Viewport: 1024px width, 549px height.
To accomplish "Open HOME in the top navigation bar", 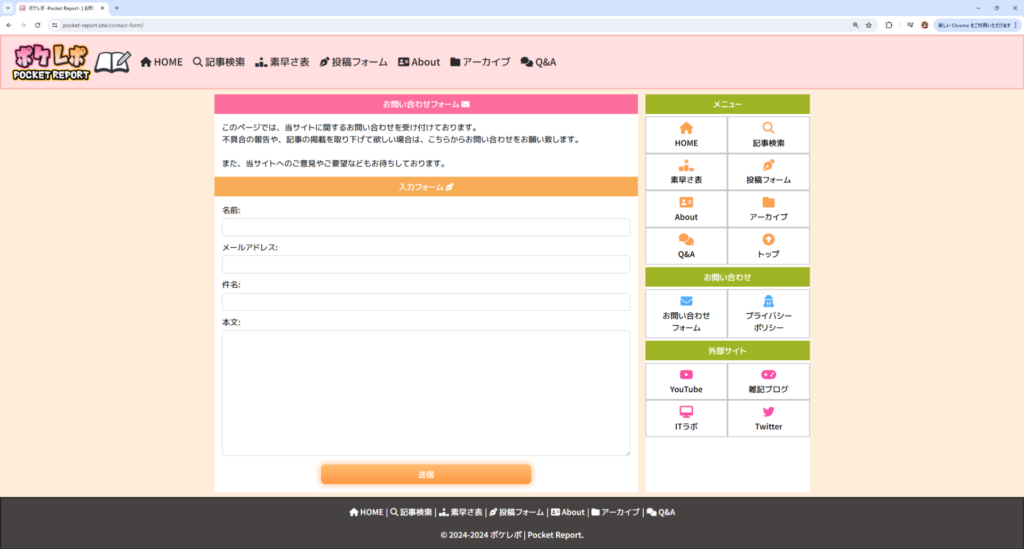I will [x=161, y=62].
